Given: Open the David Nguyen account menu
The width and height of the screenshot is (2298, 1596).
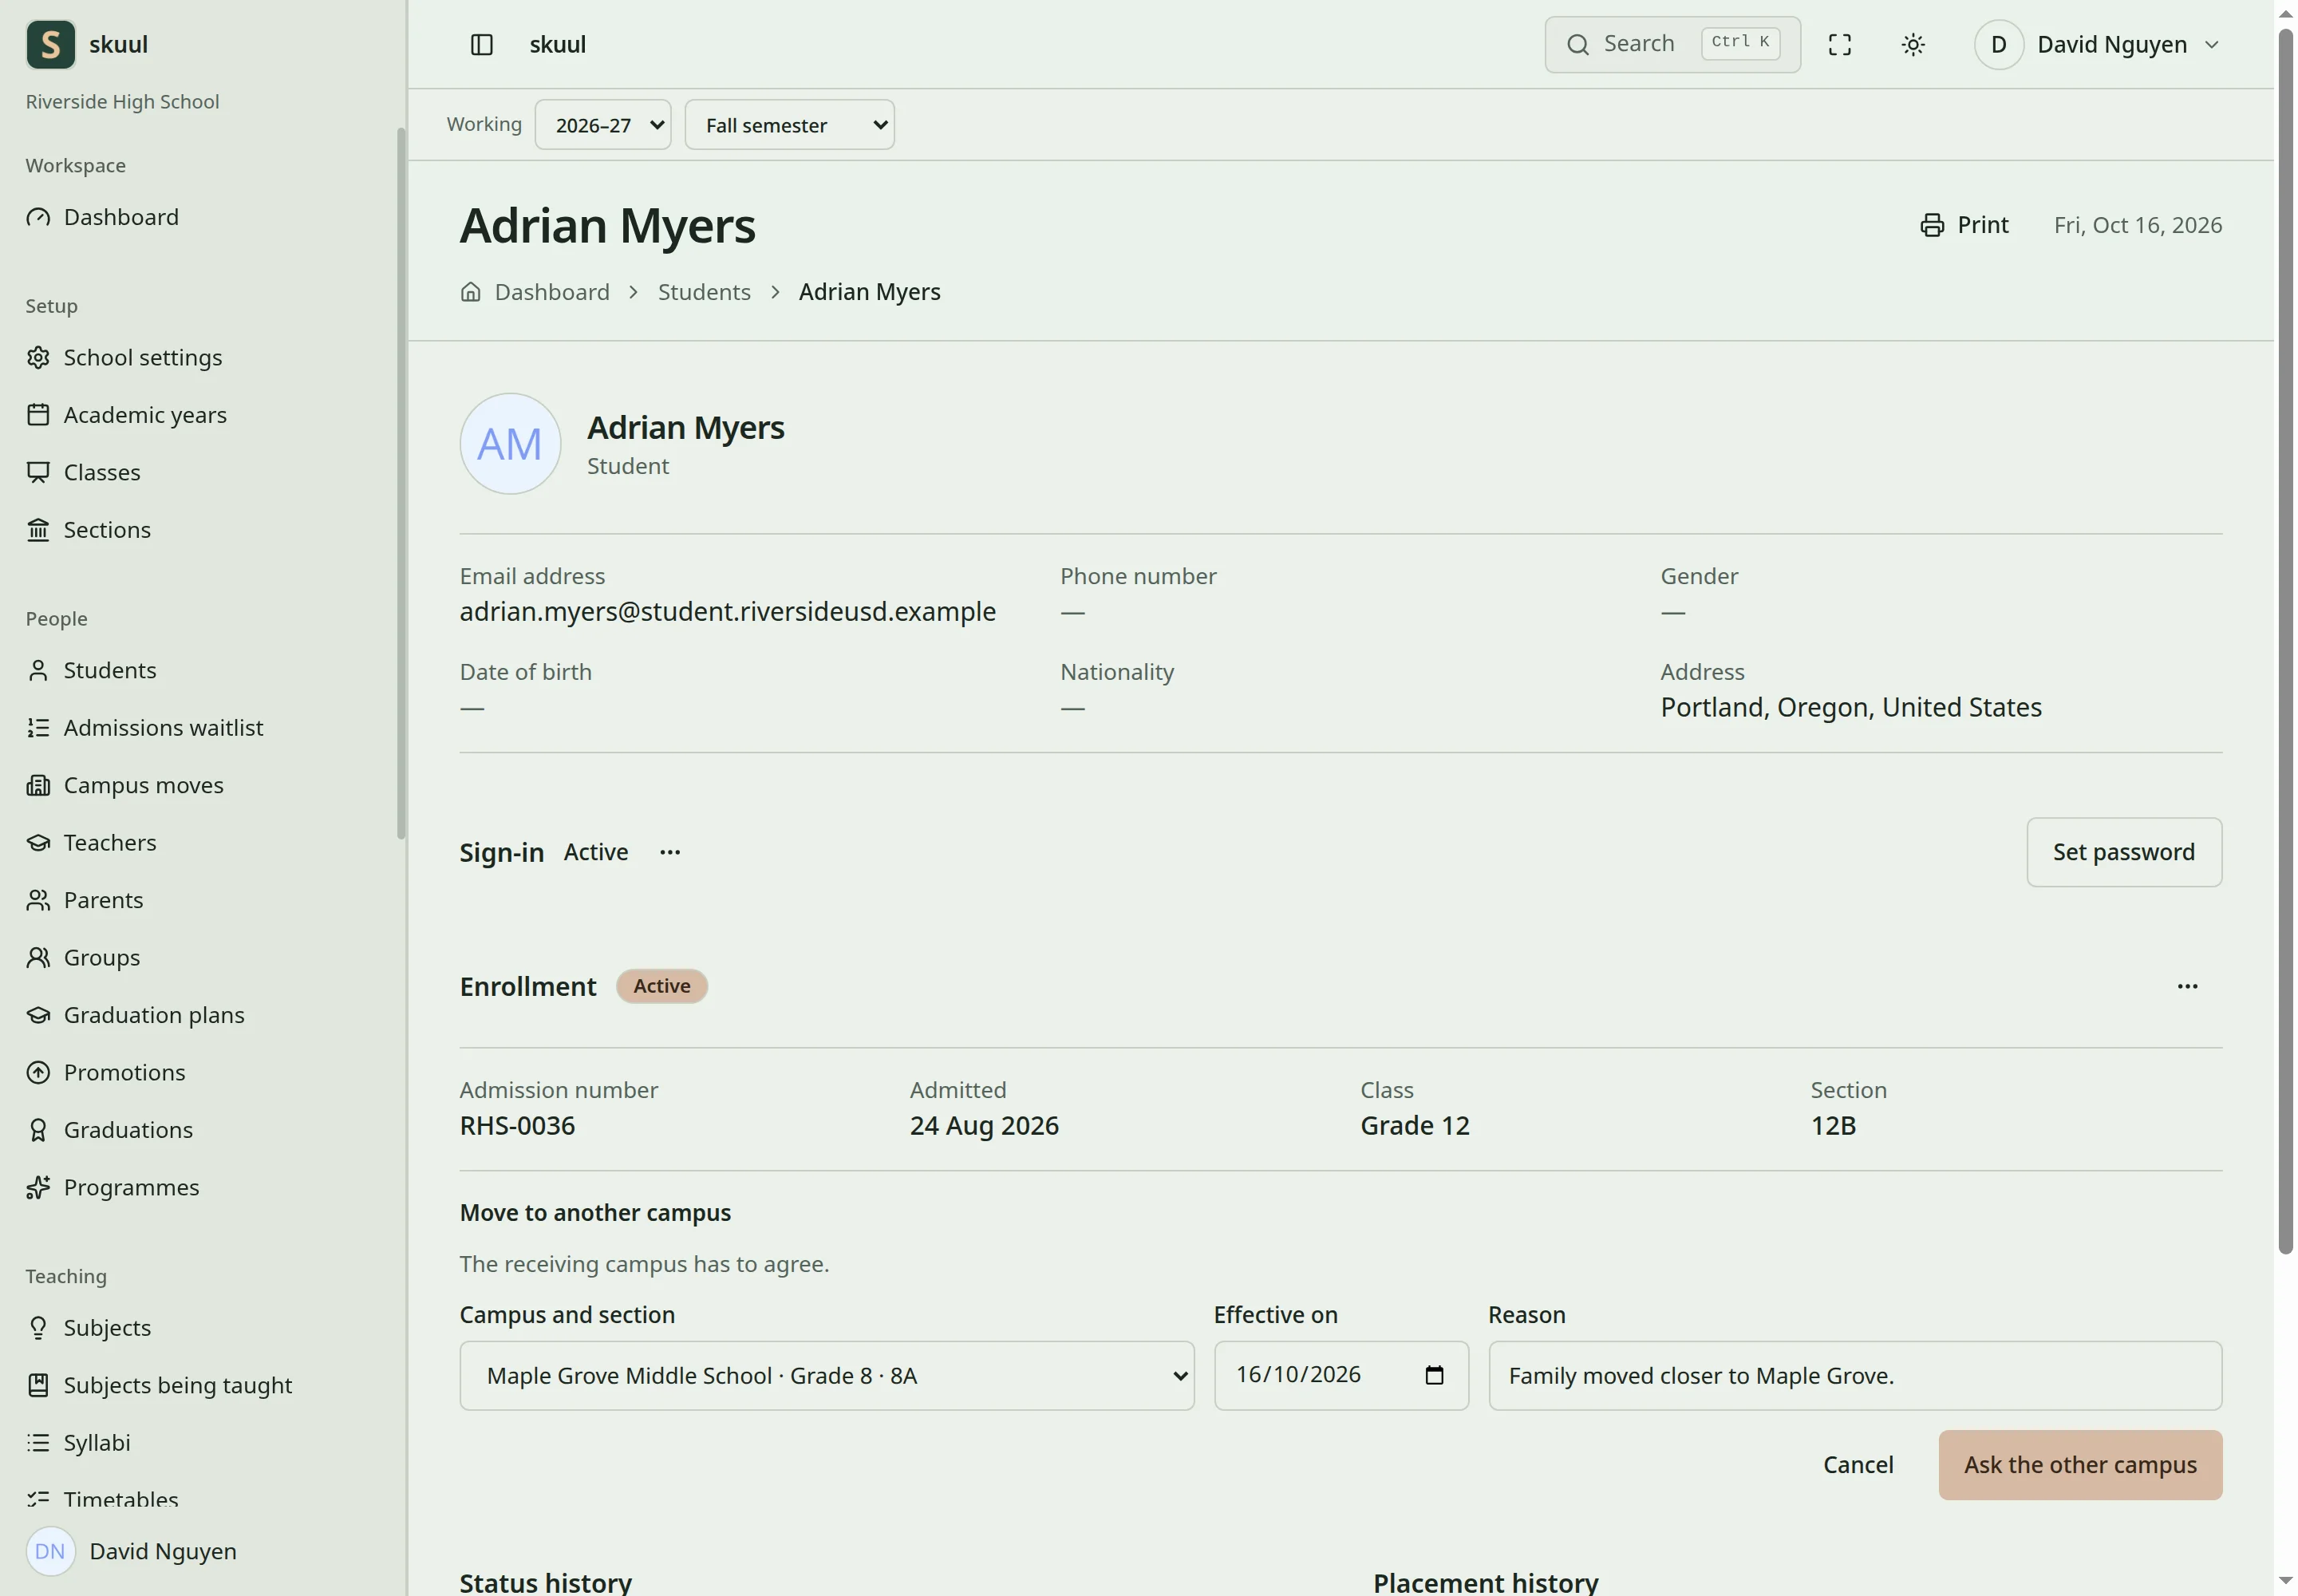Looking at the screenshot, I should [2097, 44].
